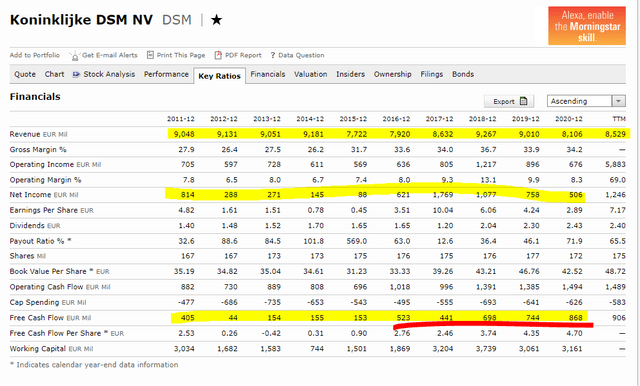
Task: Open the Financials tab
Action: (x=268, y=74)
